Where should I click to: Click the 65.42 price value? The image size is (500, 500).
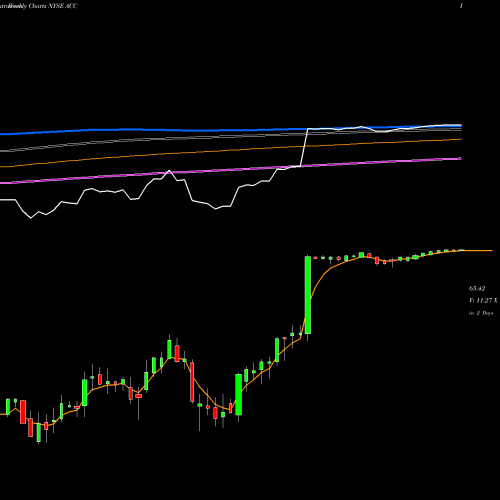pos(477,288)
